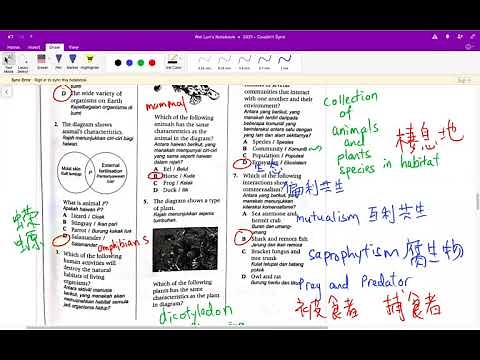Select the Lasso Select tool
480x360 pixels.
[x=23, y=64]
